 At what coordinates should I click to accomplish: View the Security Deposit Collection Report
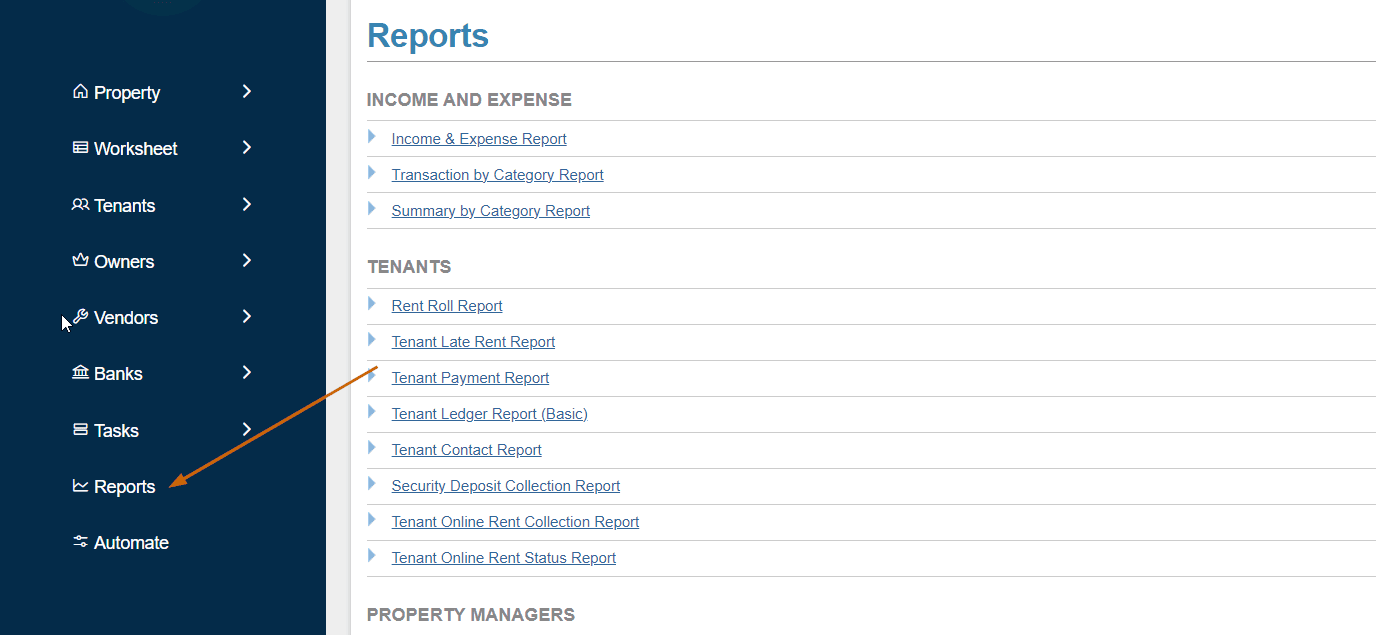coord(505,486)
